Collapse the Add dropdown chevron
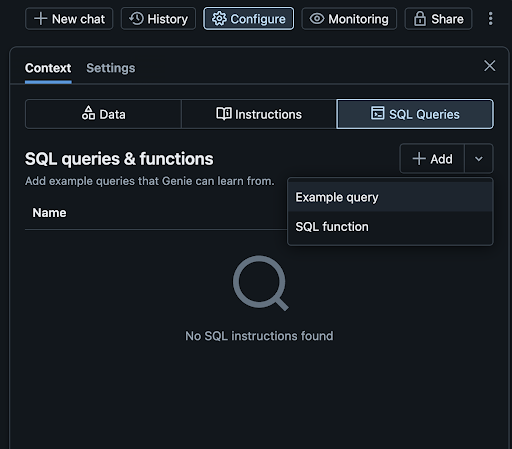Viewport: 512px width, 449px height. click(479, 159)
